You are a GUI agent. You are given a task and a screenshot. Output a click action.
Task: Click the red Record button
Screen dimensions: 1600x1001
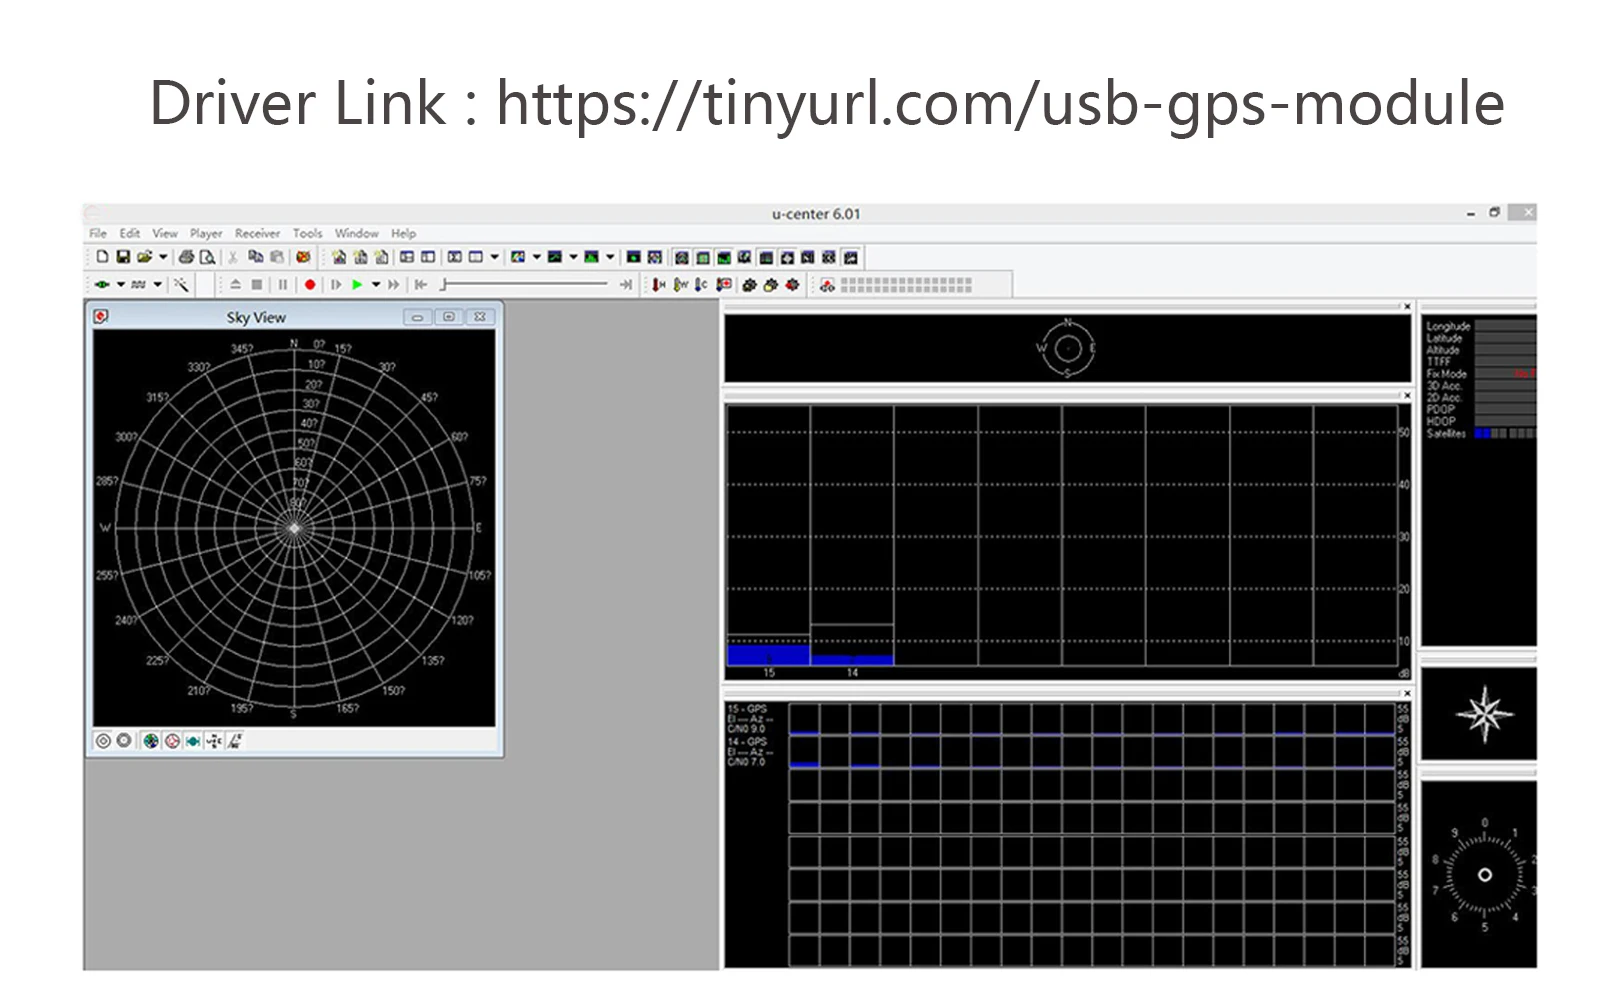(x=310, y=285)
